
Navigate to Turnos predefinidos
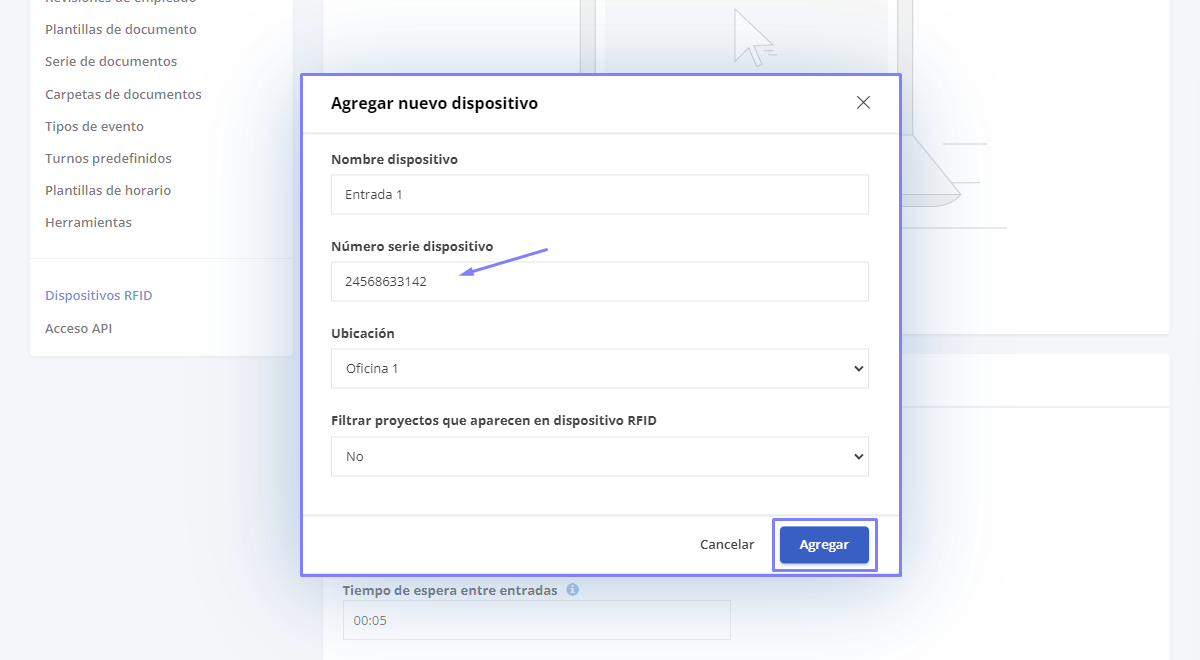[x=108, y=158]
